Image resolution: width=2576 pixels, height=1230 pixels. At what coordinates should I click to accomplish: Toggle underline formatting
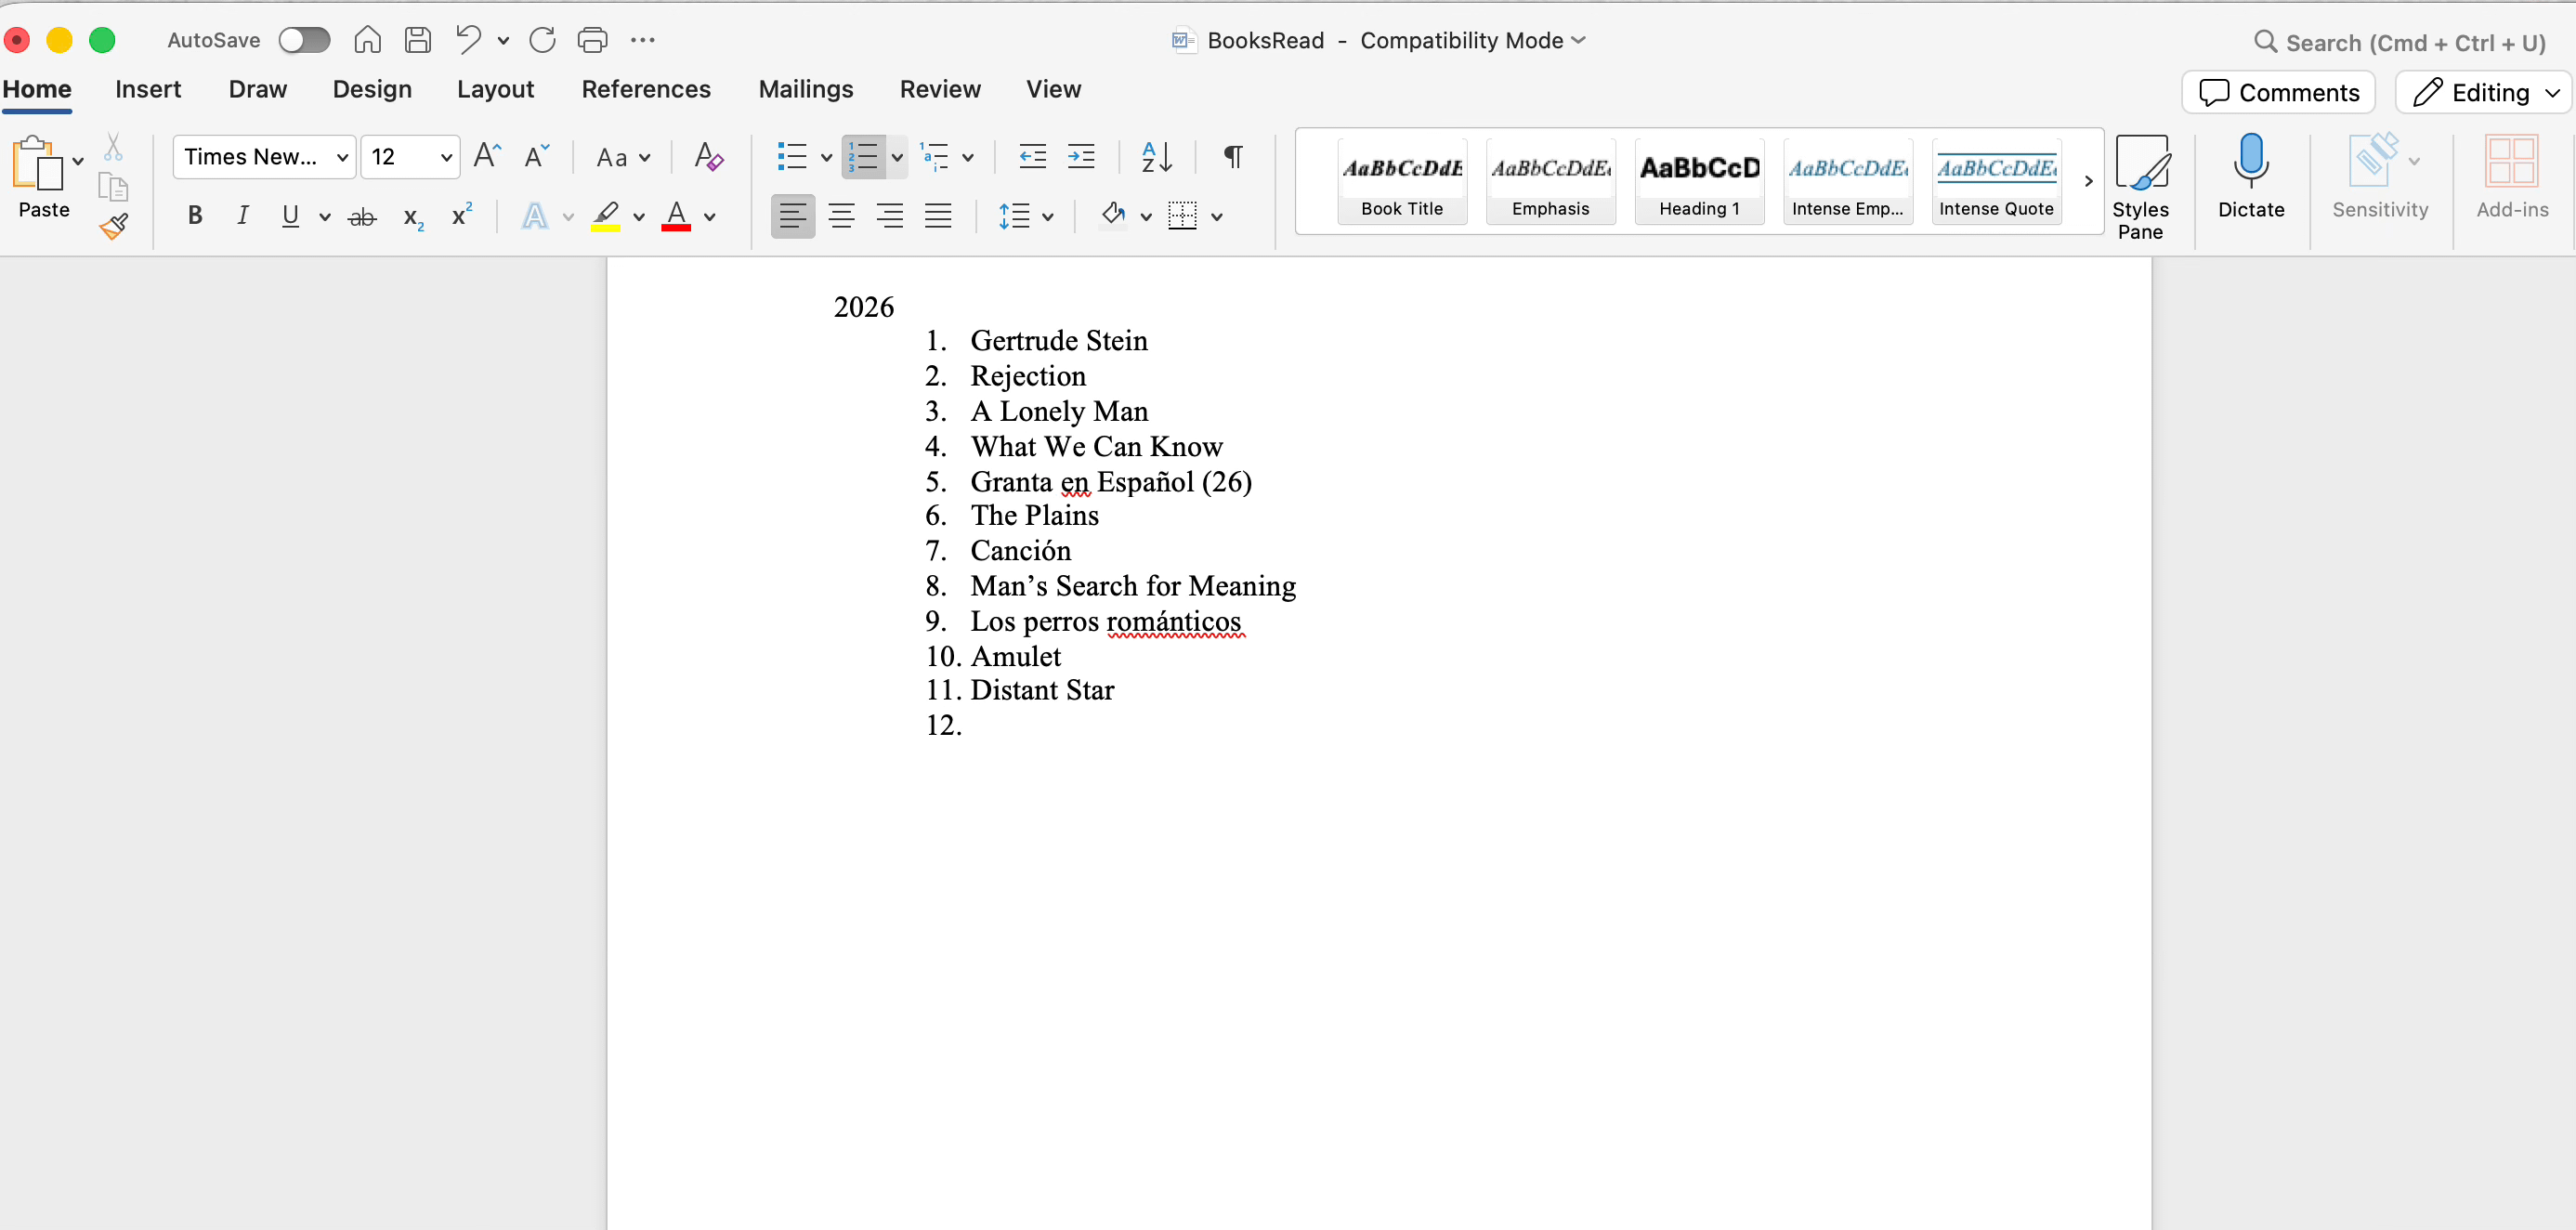290,216
